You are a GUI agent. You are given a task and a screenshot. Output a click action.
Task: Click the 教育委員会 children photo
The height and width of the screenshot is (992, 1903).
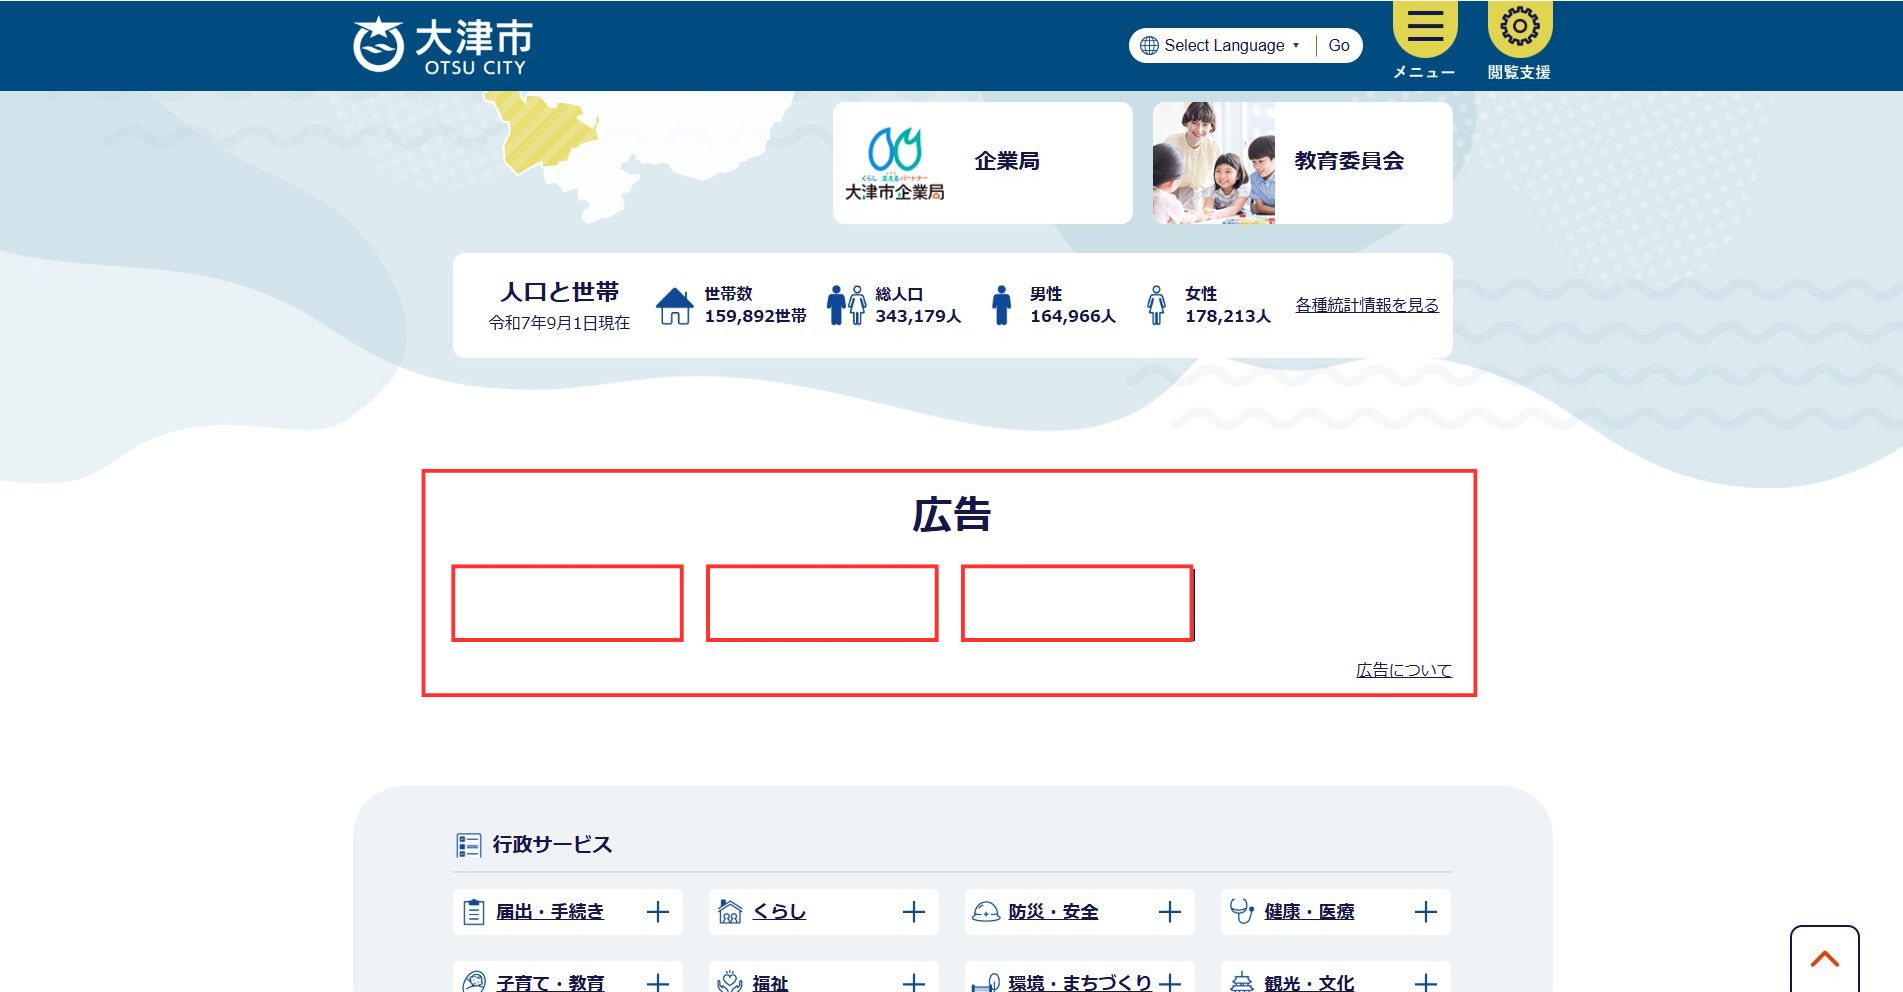(1213, 162)
